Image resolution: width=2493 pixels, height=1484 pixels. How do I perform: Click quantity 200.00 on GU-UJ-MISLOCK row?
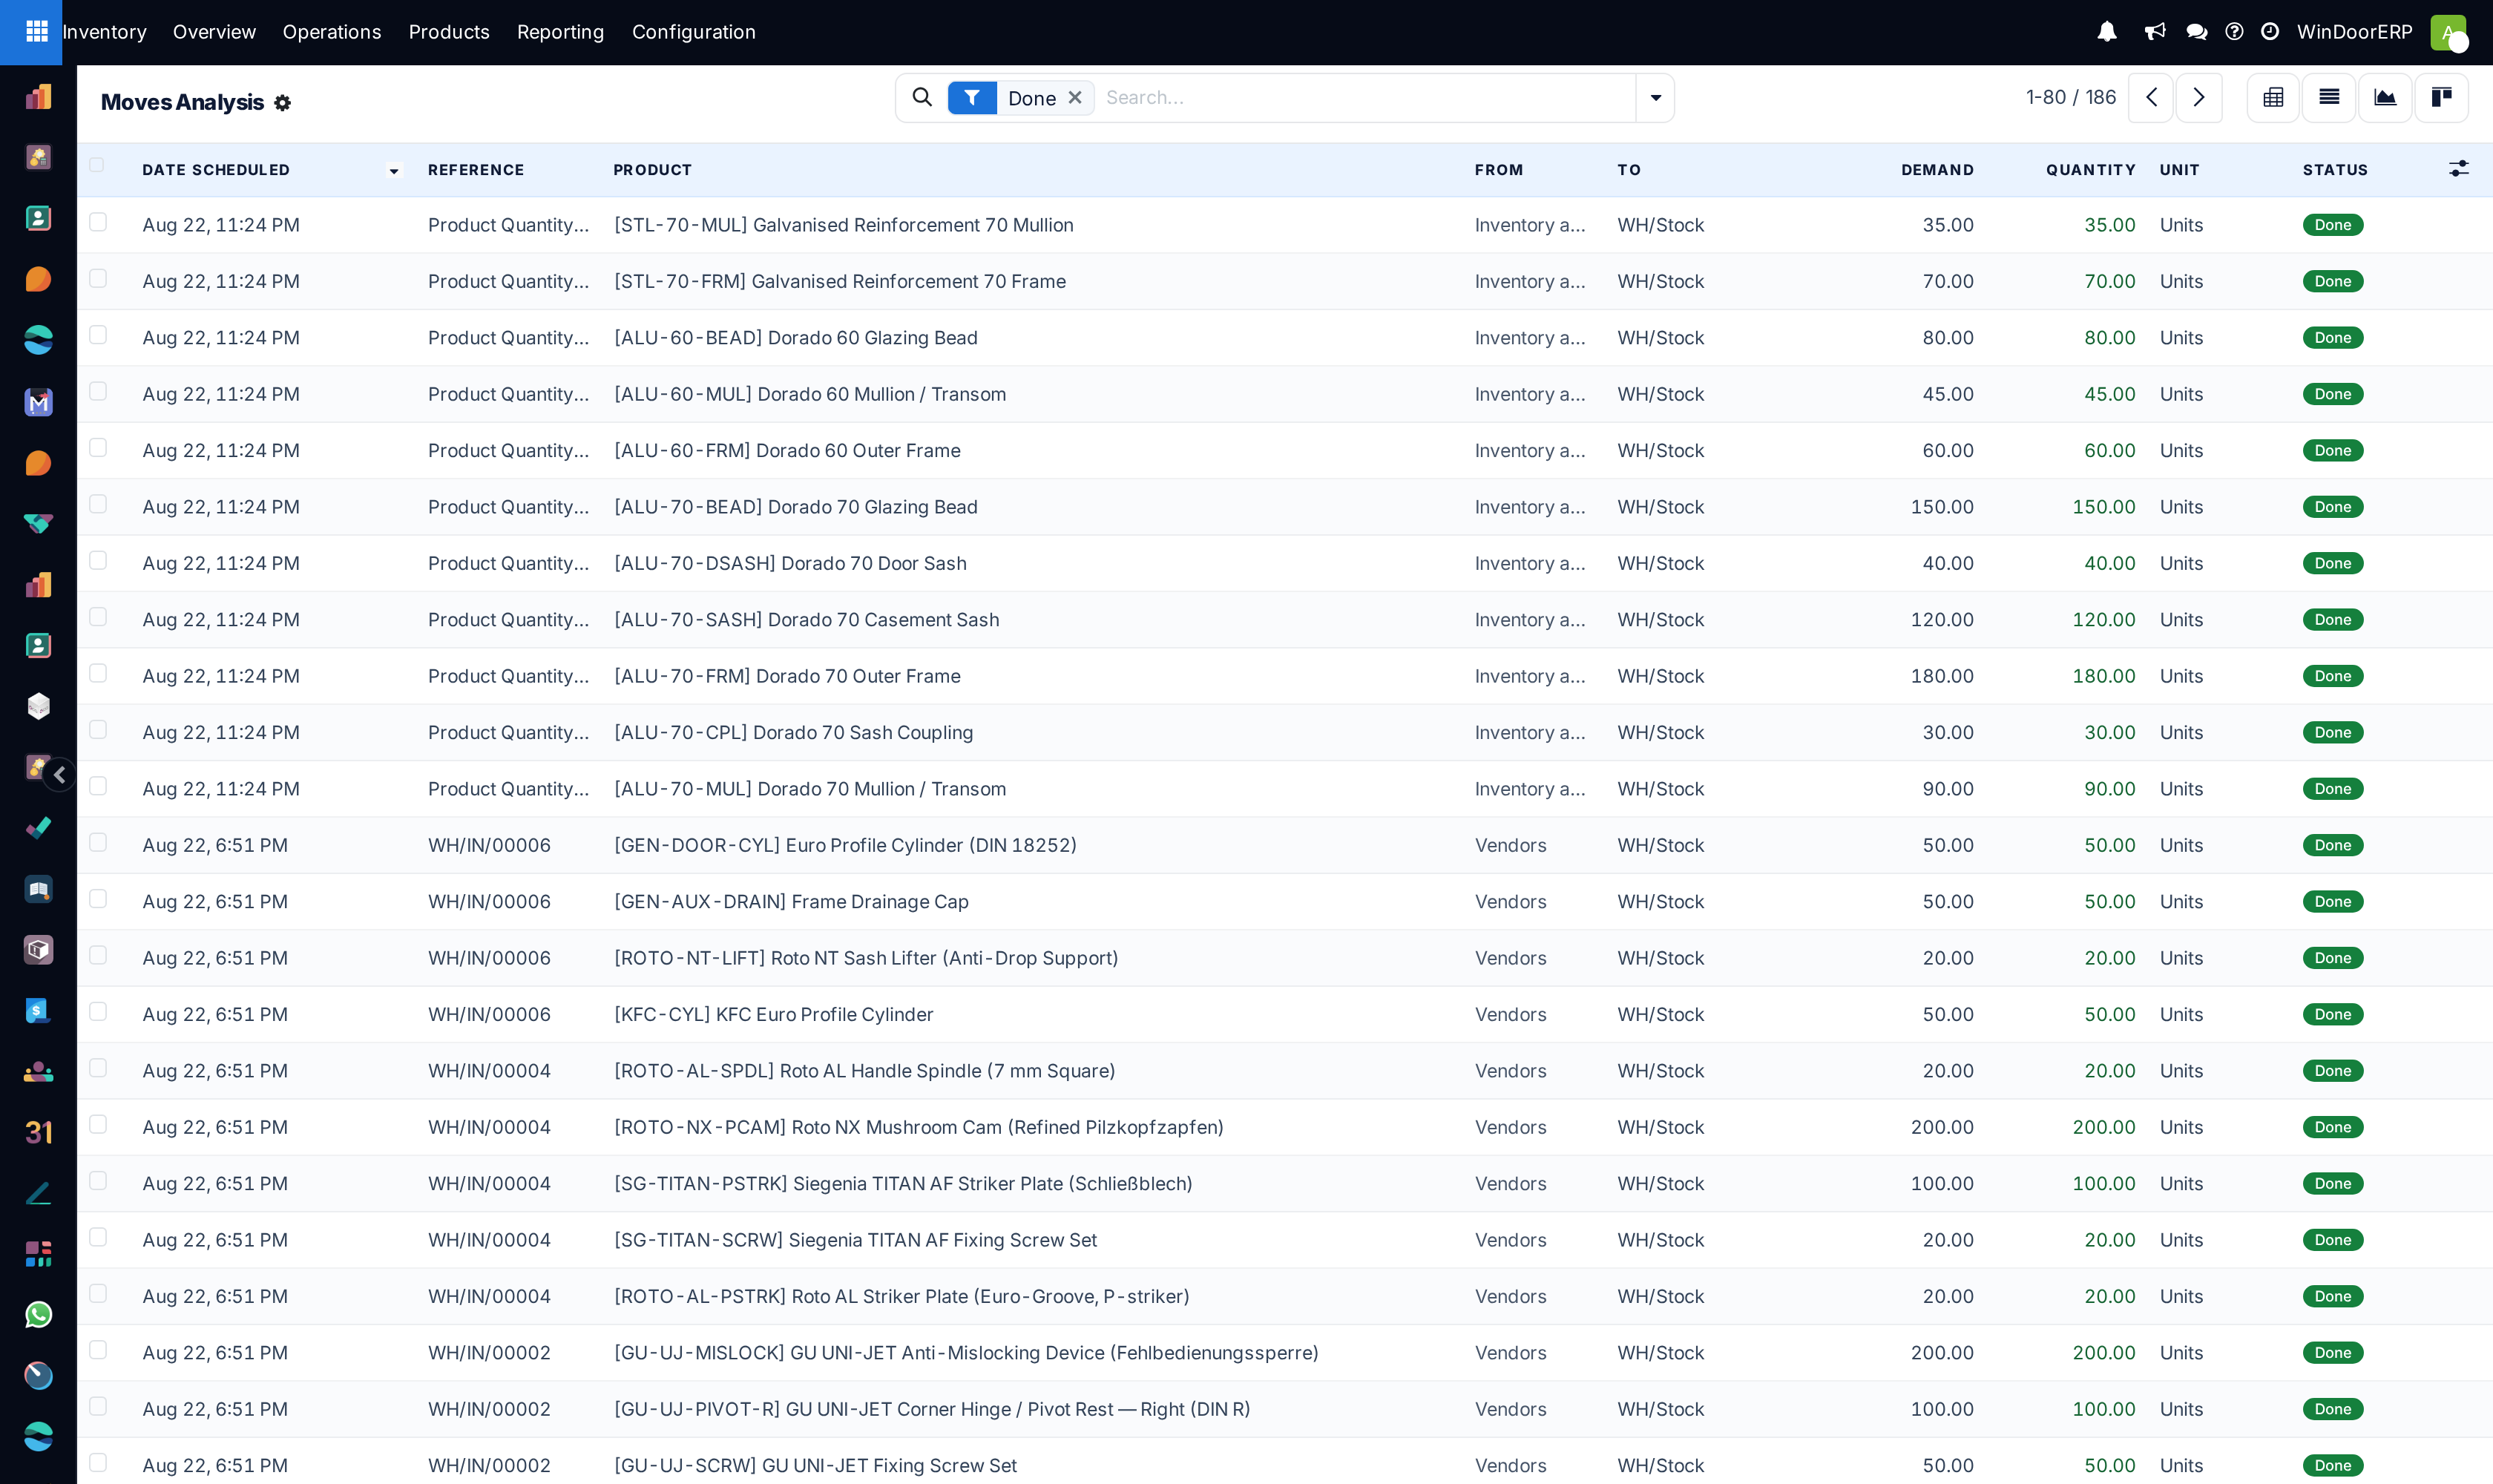[x=2103, y=1352]
